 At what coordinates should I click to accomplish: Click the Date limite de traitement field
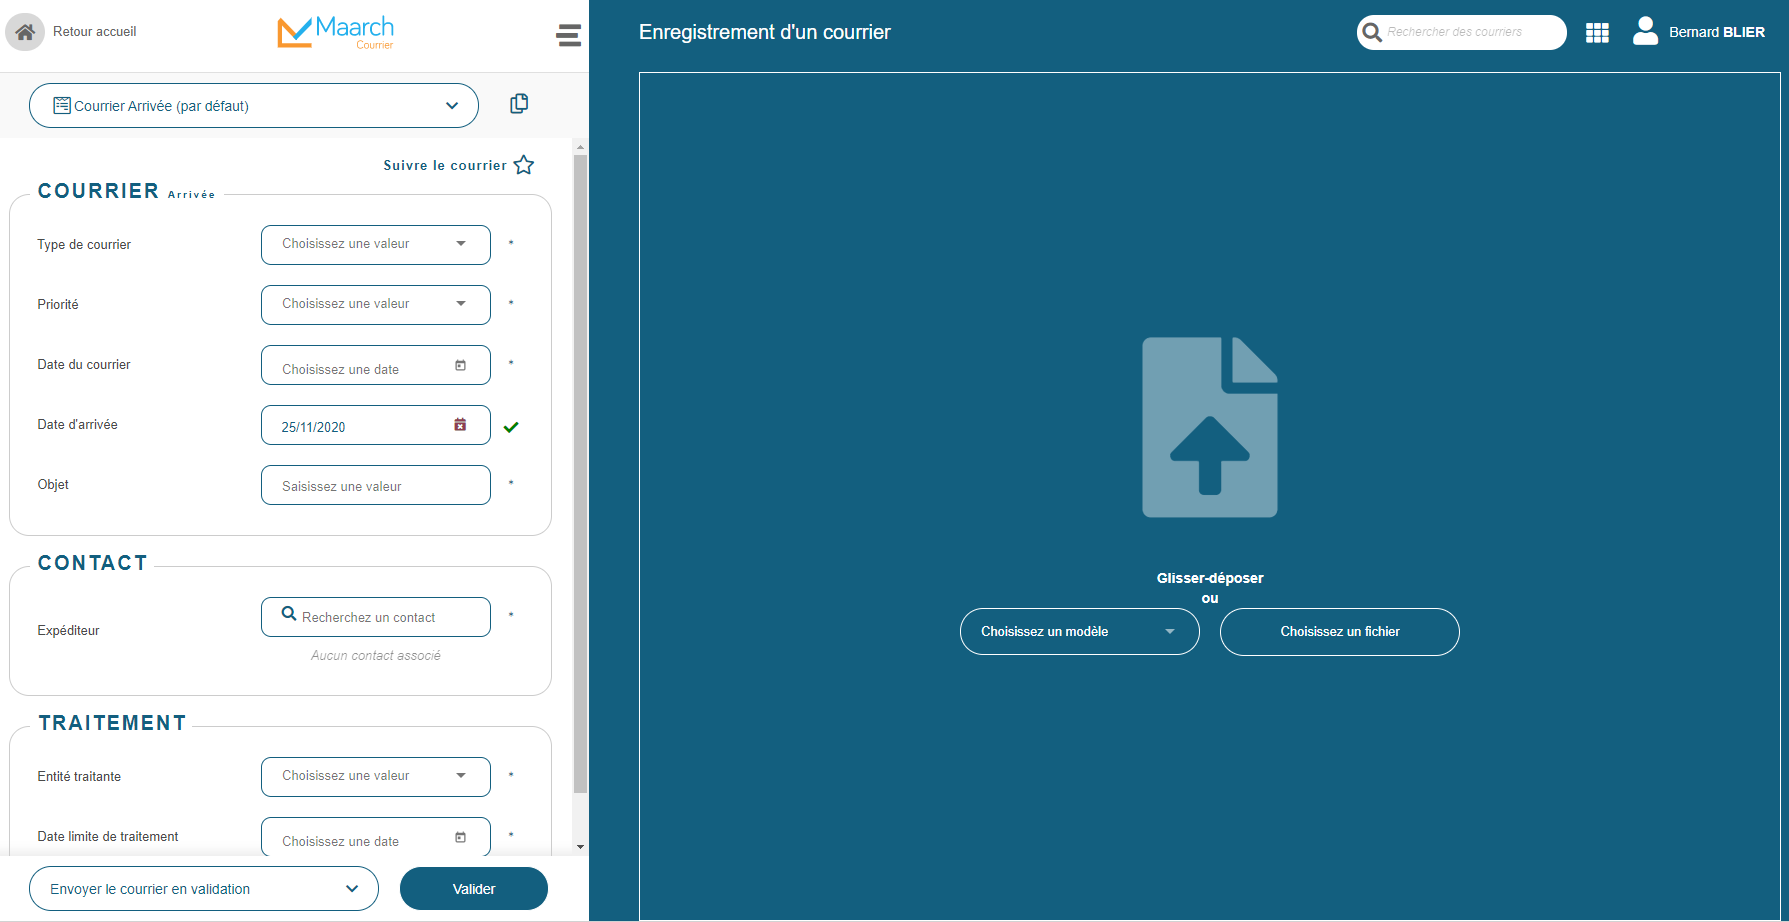point(376,837)
